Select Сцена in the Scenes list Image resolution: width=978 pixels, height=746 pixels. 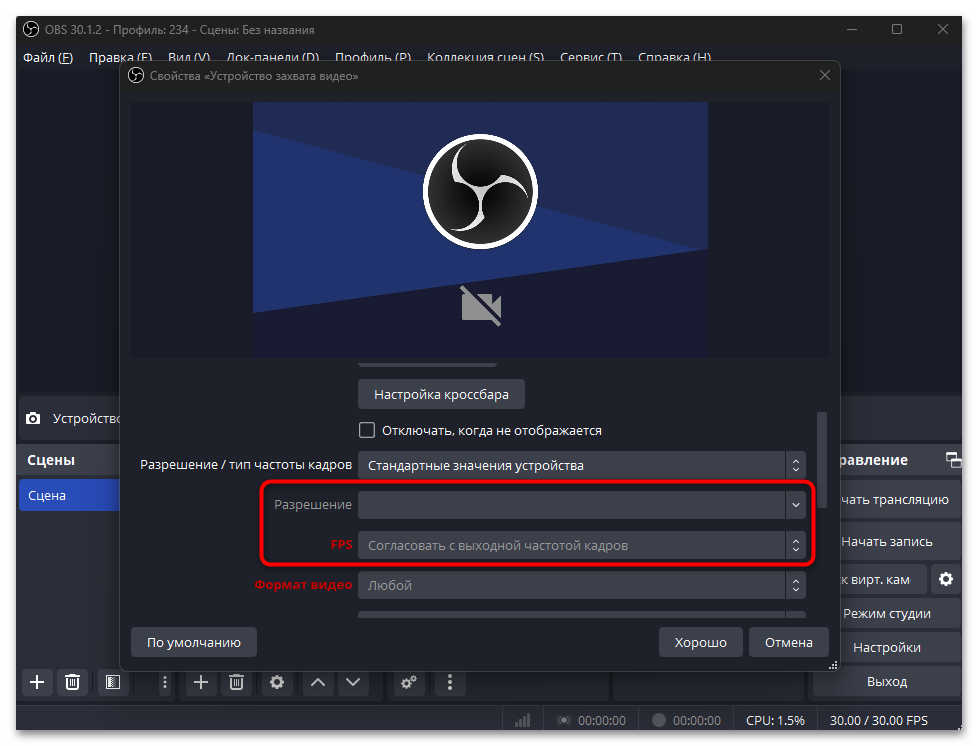point(69,495)
